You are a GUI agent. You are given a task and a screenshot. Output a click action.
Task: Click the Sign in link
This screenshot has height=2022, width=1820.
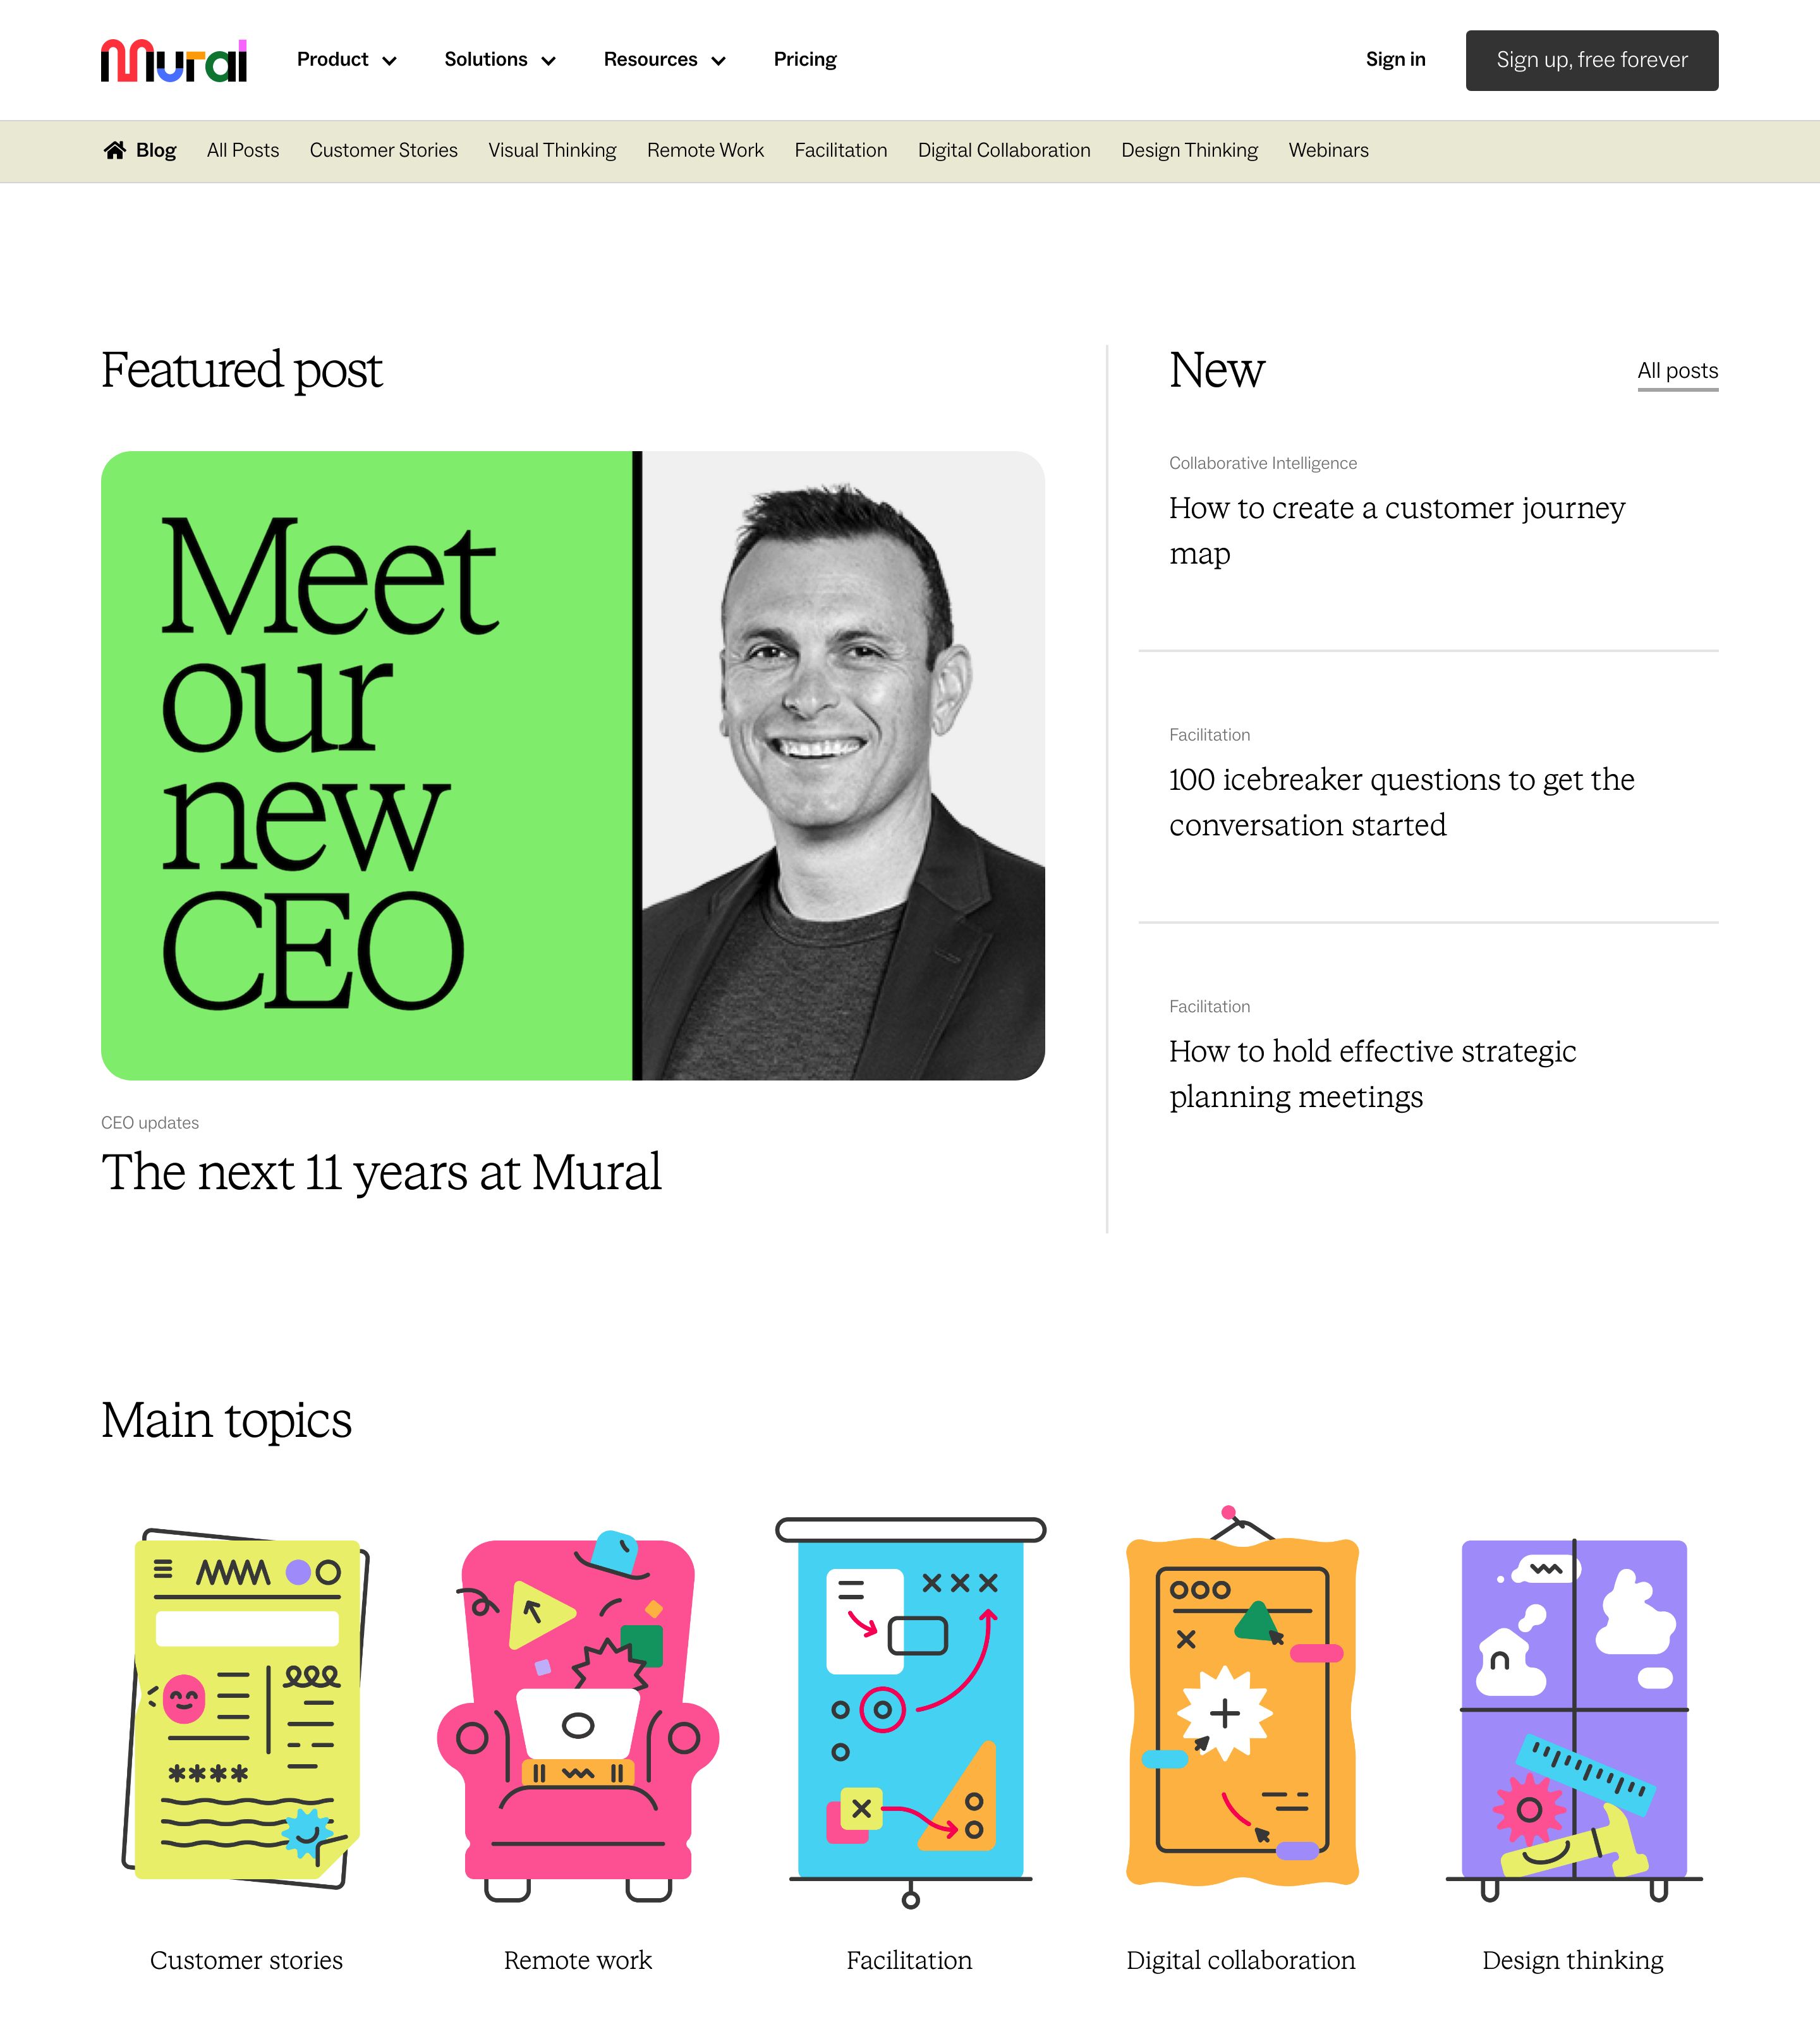pos(1396,60)
